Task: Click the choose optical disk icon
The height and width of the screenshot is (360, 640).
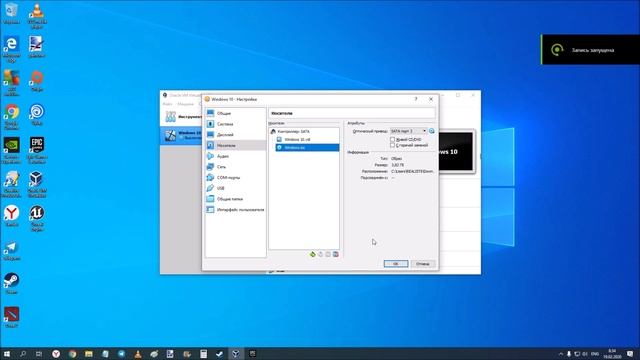Action: tap(432, 131)
